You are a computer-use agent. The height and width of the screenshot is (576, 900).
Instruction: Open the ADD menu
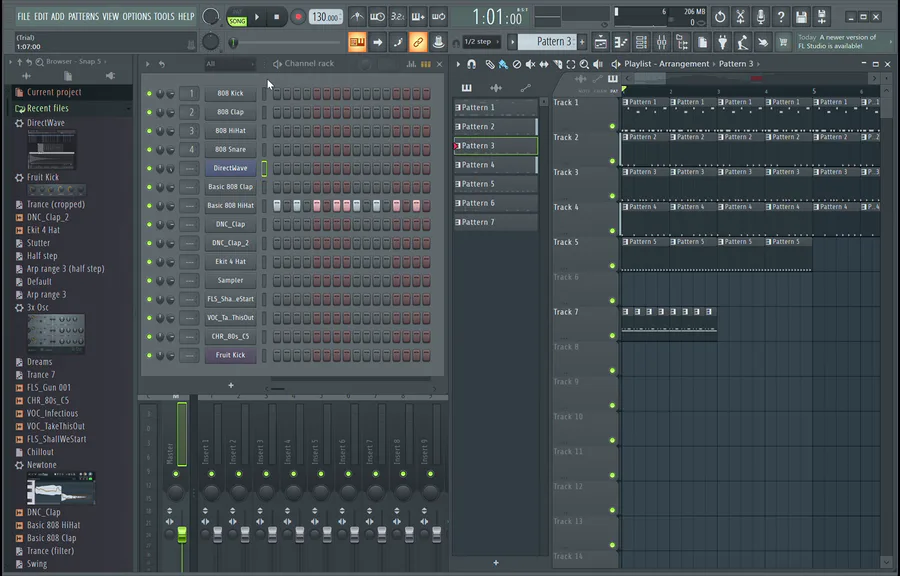pyautogui.click(x=57, y=17)
